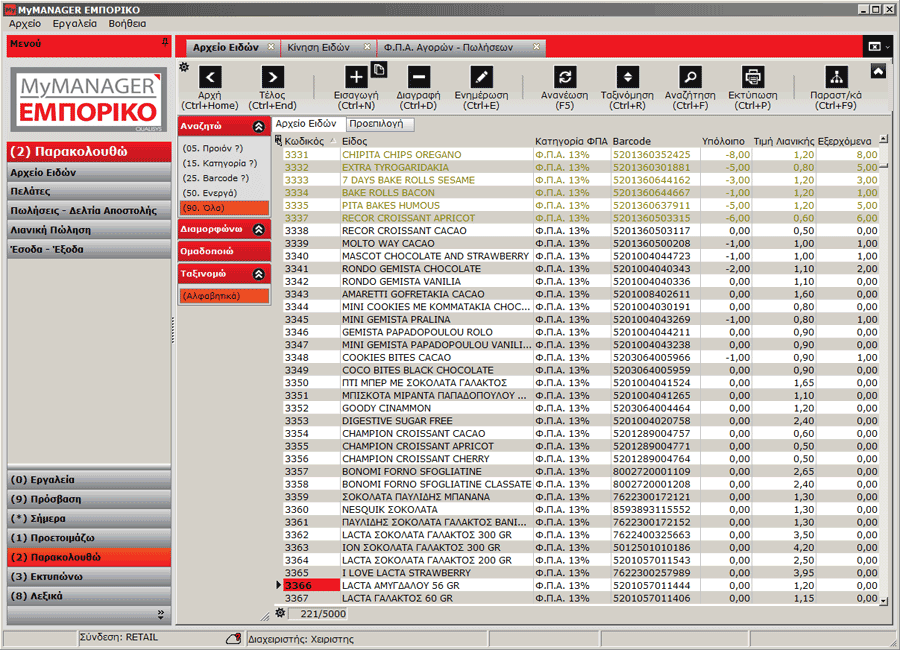The image size is (900, 650).
Task: Select the (*) Σήμερα menu group
Action: [x=89, y=519]
